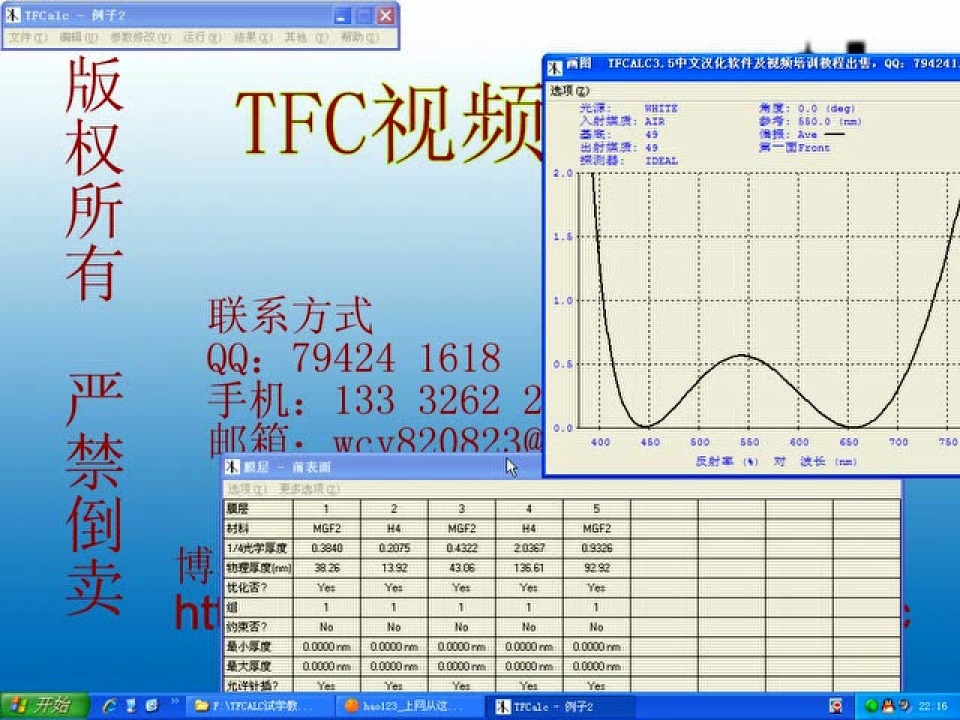Toggle layer 2 约束否 No cell

pyautogui.click(x=394, y=627)
